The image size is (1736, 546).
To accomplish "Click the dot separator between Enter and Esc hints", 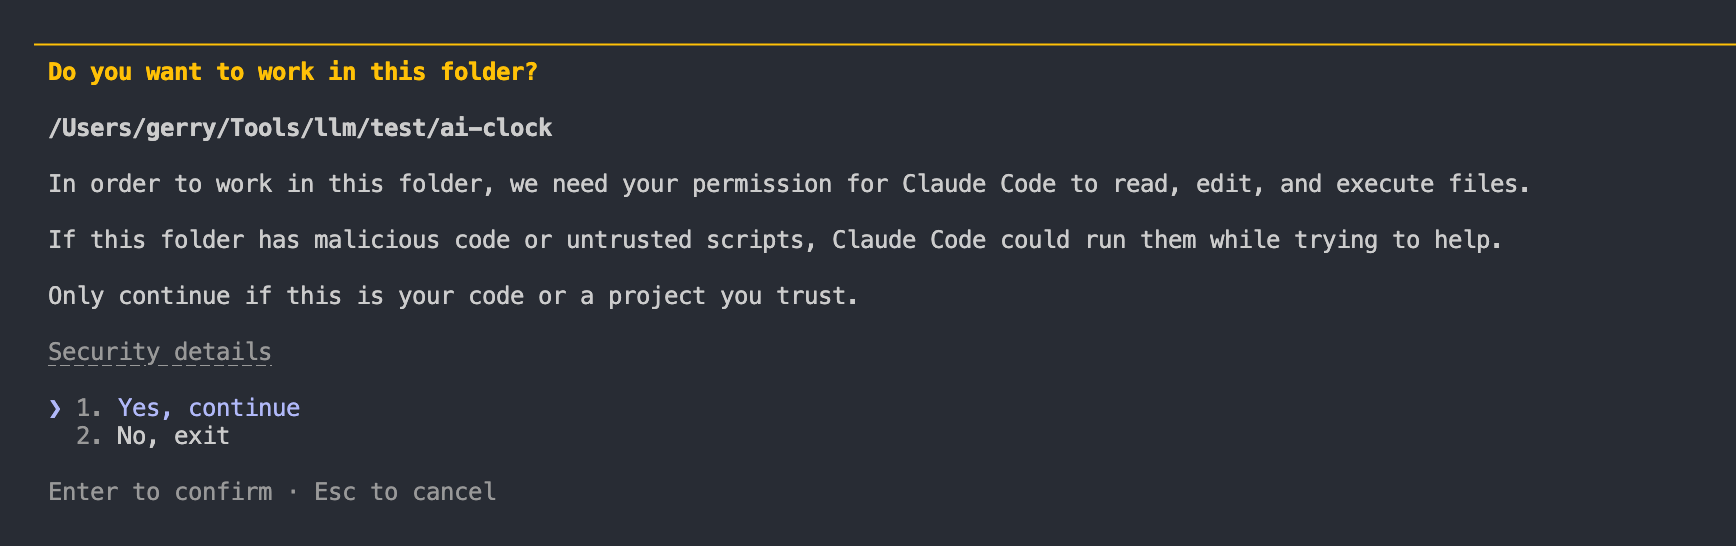I will pos(293,492).
